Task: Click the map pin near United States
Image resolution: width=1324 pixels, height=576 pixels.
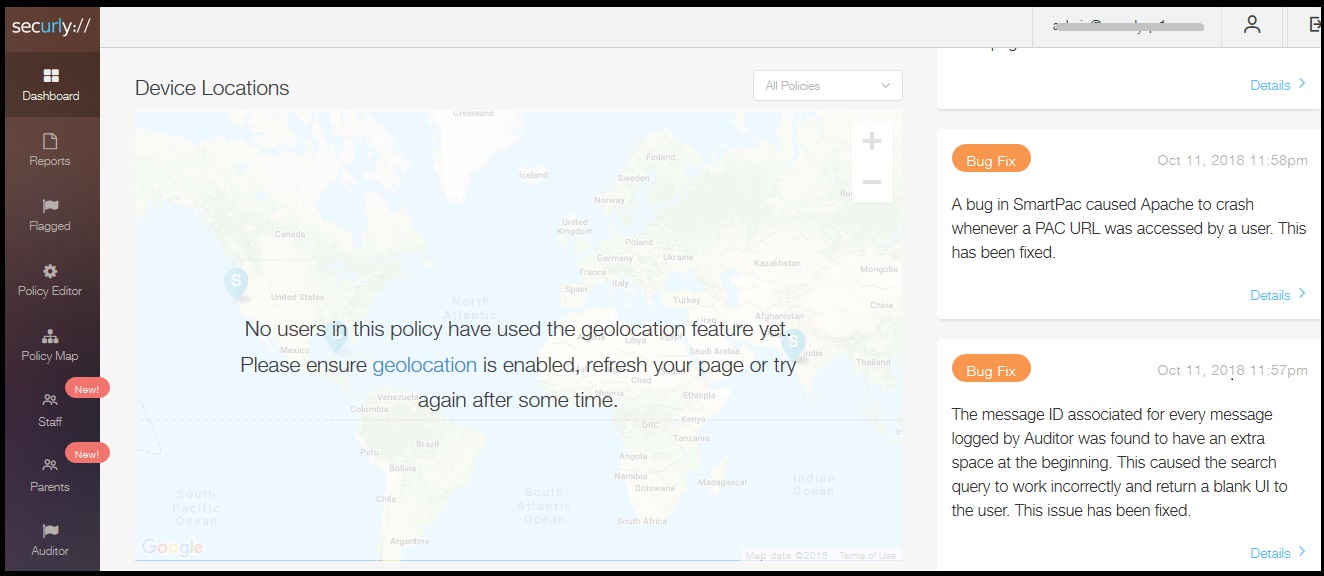Action: [x=236, y=284]
